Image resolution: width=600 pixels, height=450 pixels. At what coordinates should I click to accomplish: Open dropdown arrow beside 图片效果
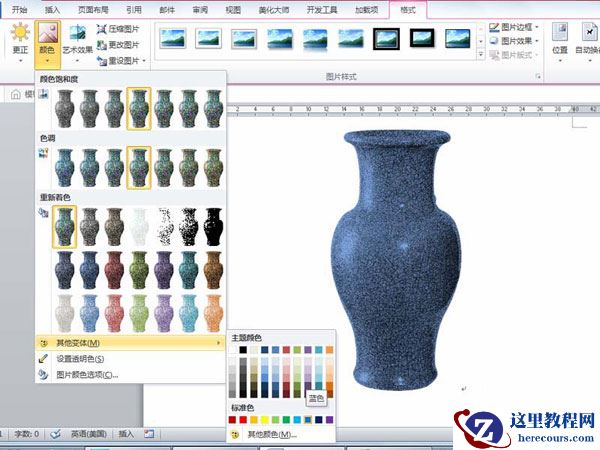click(536, 41)
